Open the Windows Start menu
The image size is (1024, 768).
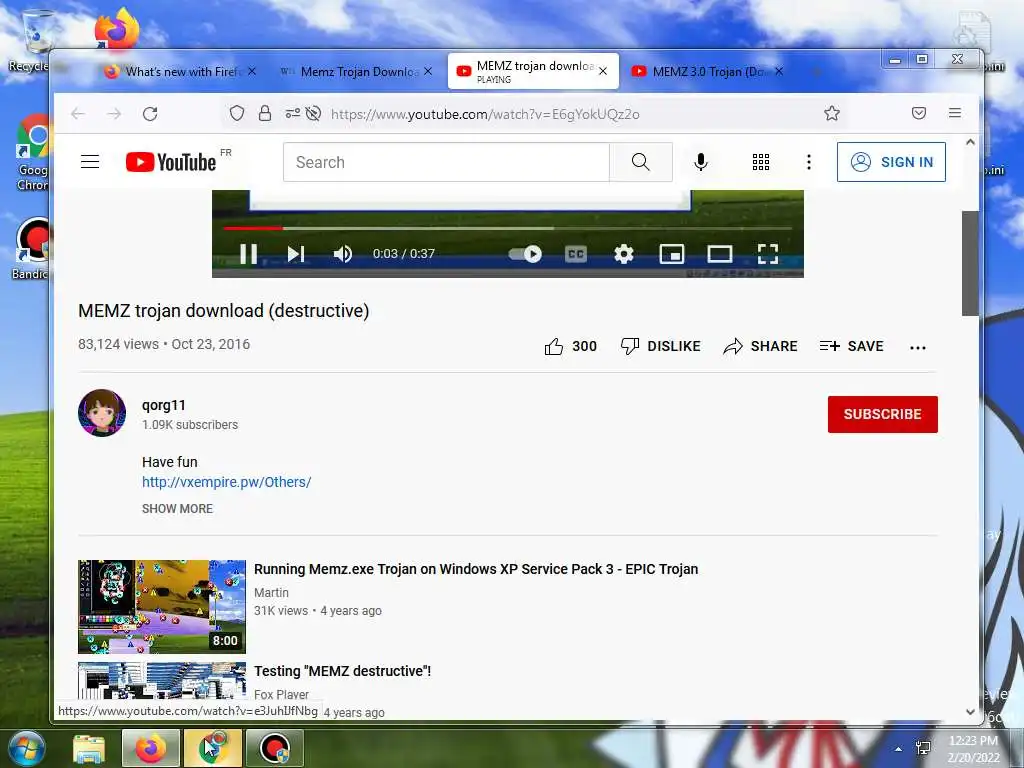(25, 748)
